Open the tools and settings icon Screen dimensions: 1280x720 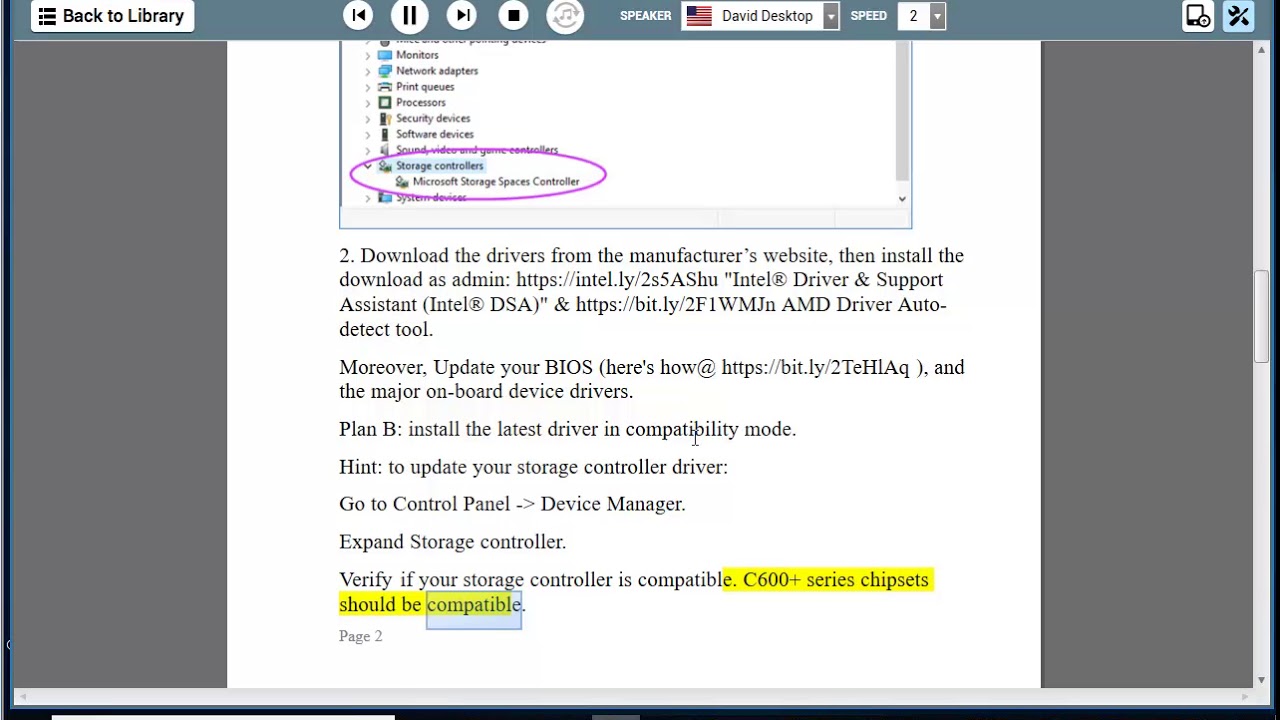[x=1239, y=16]
